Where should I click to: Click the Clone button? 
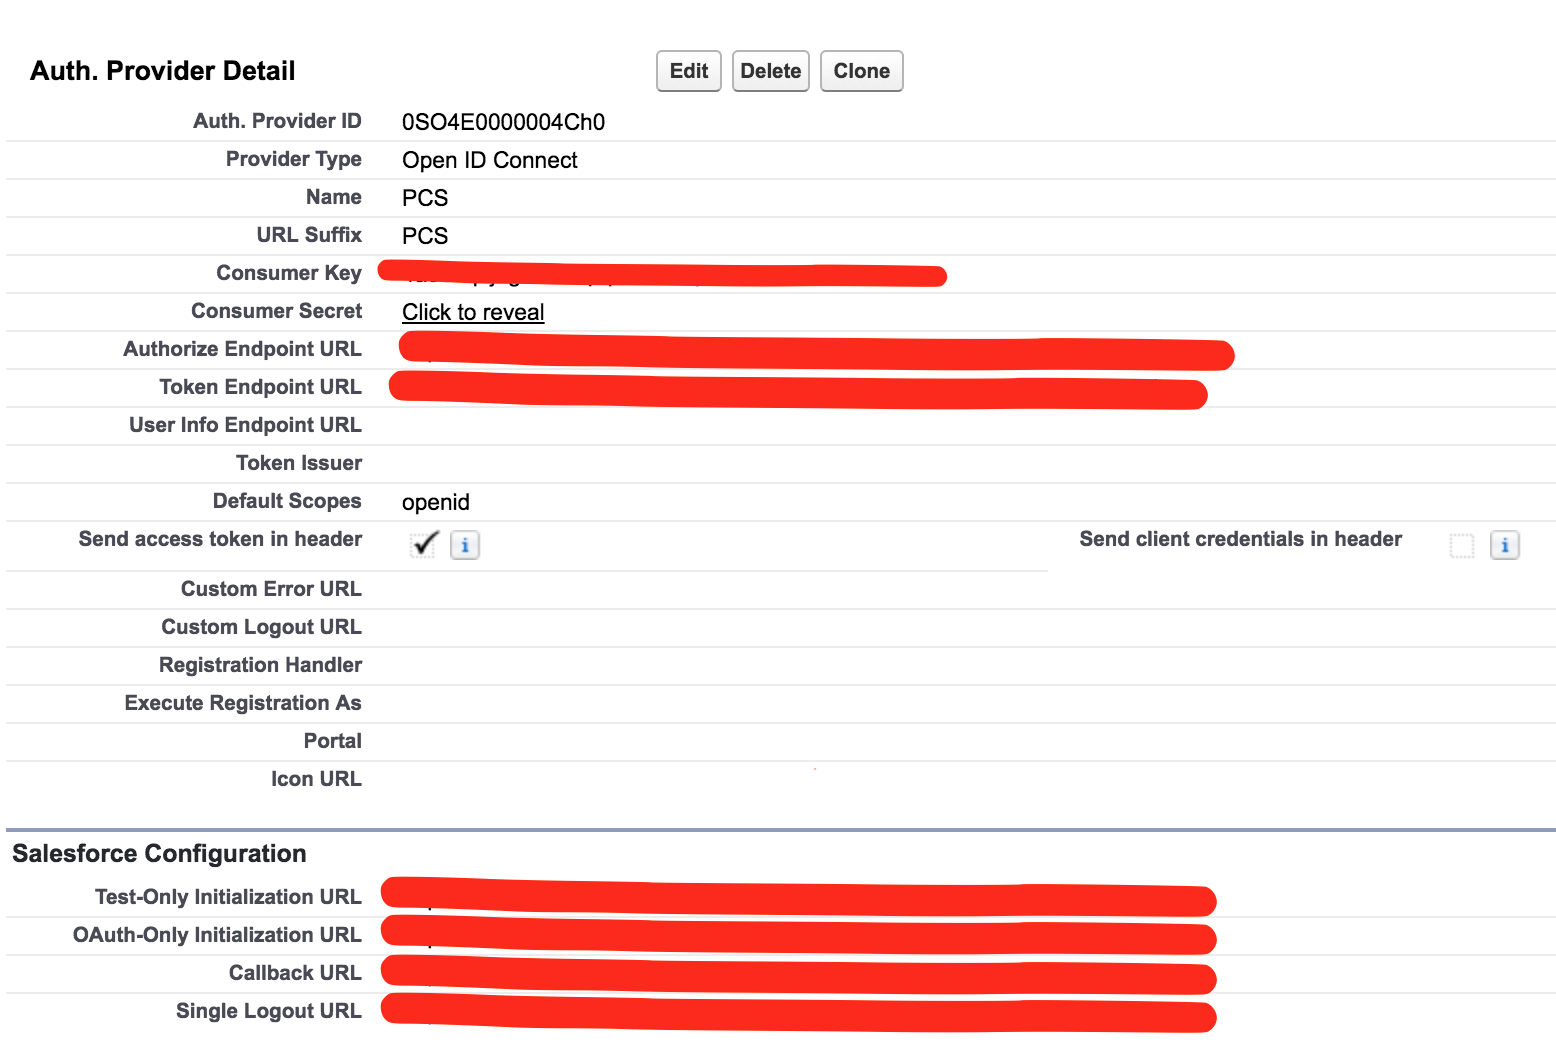(861, 71)
